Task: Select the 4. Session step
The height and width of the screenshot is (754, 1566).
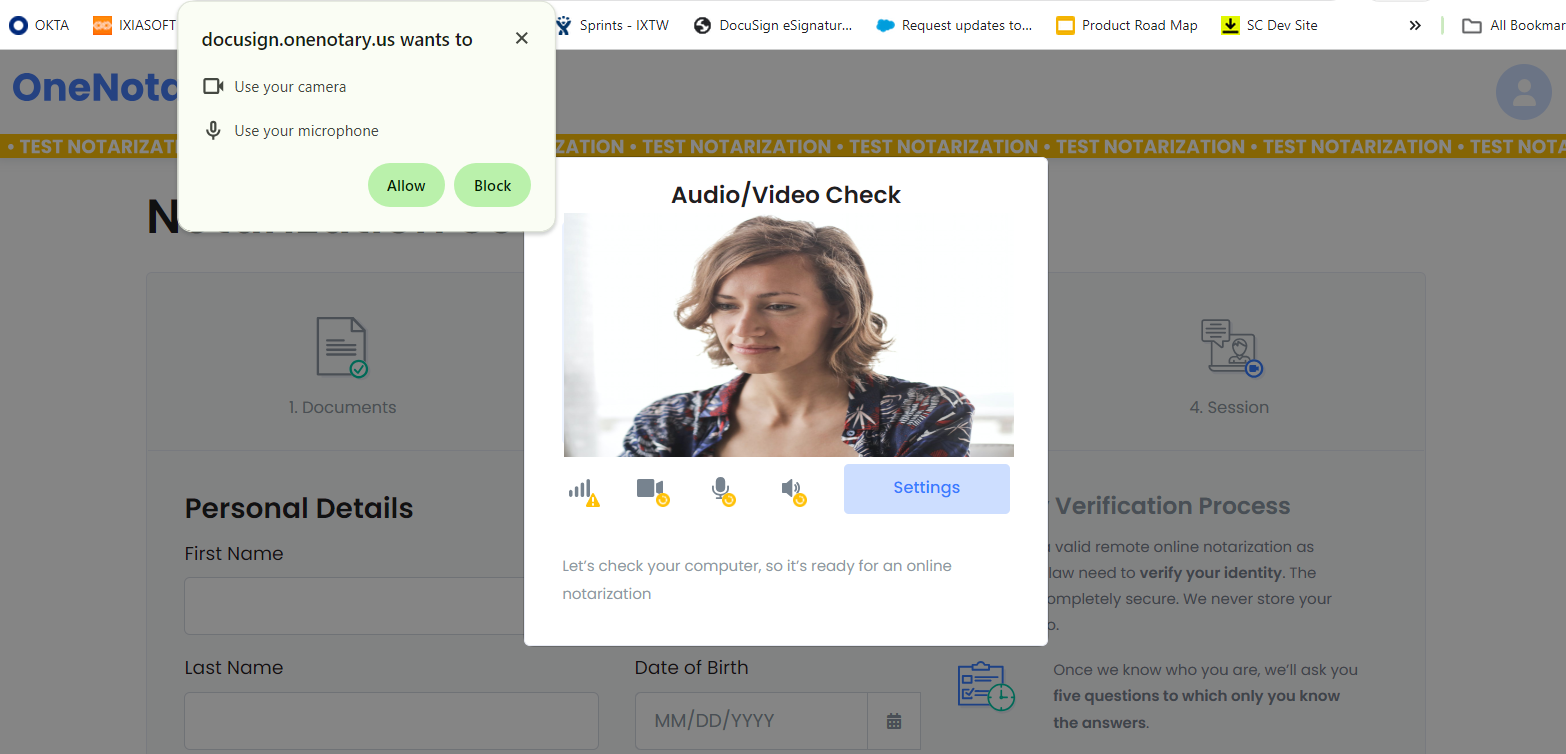Action: coord(1229,361)
